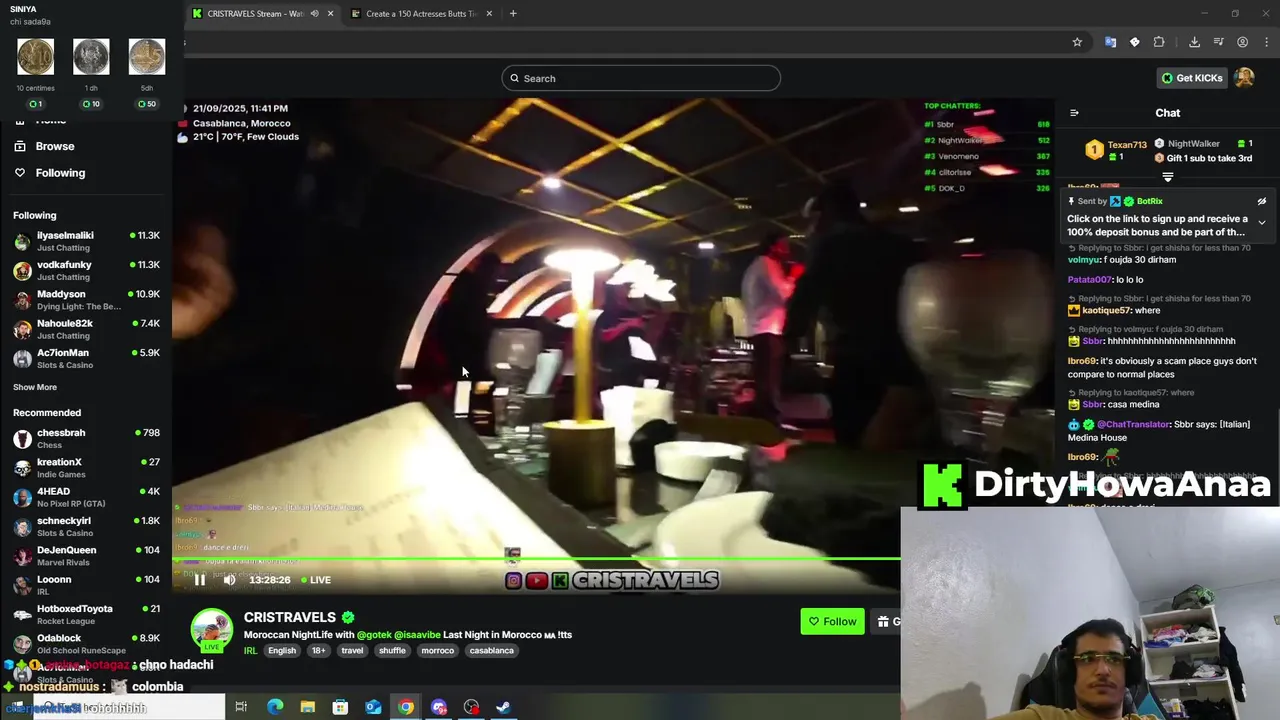Open Steam from the taskbar

coord(504,707)
